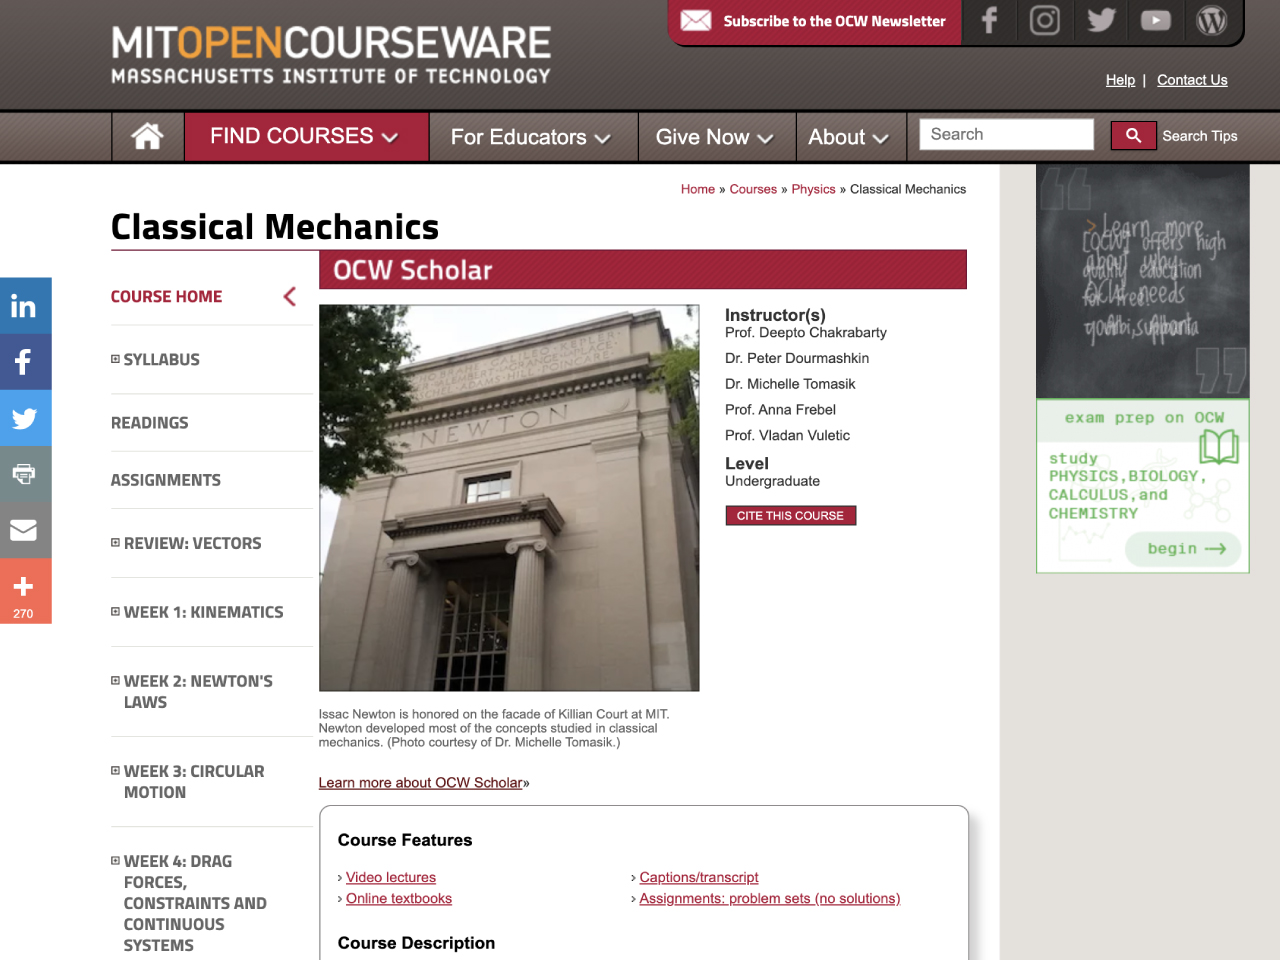Open the Help link
This screenshot has width=1280, height=960.
1120,80
